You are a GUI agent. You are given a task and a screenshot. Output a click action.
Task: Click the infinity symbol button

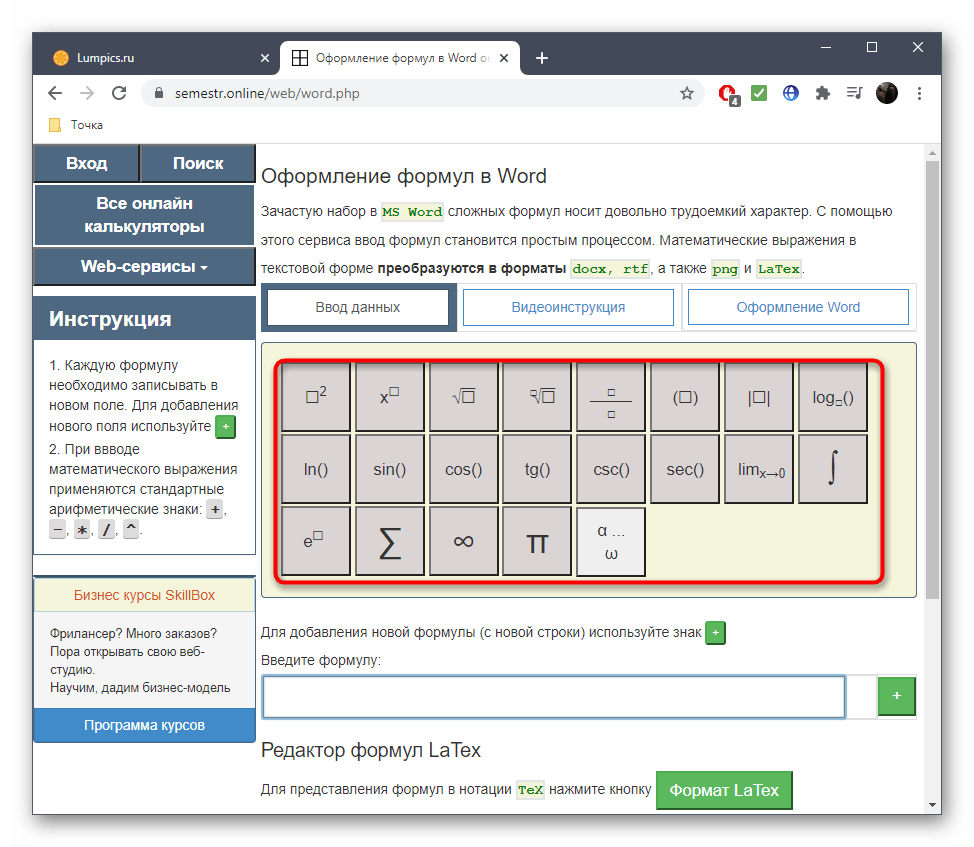463,542
